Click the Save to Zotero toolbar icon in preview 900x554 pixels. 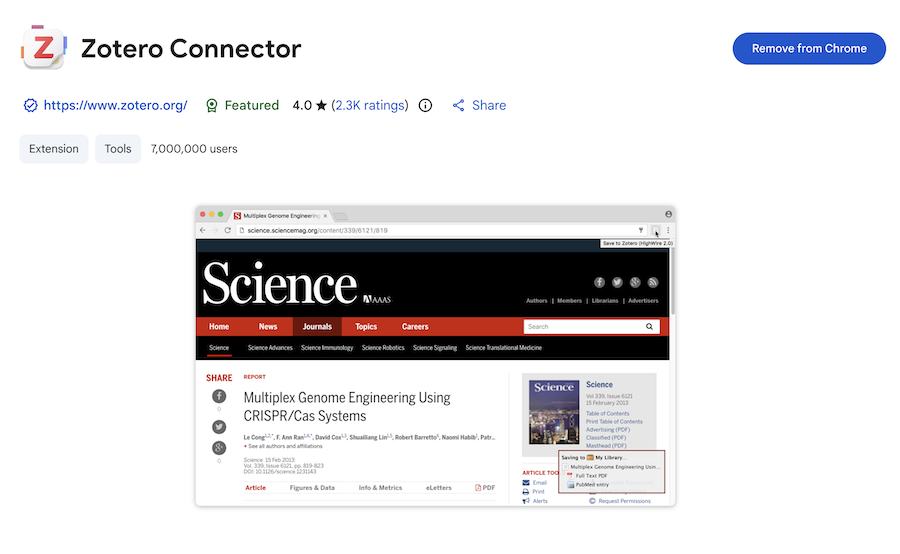tap(656, 230)
